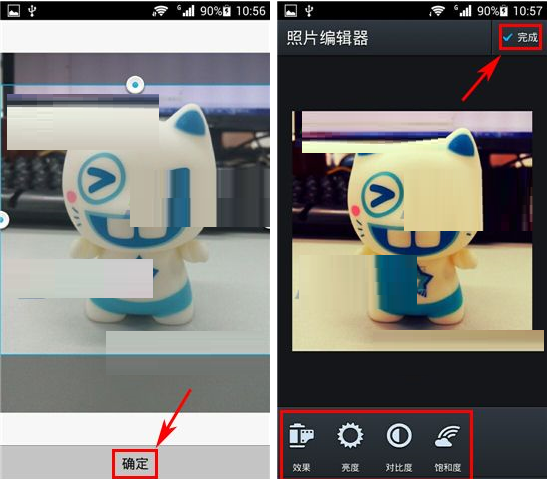This screenshot has width=548, height=479.
Task: Tap the 饱和度 saturation rainbow icon
Action: pos(448,436)
